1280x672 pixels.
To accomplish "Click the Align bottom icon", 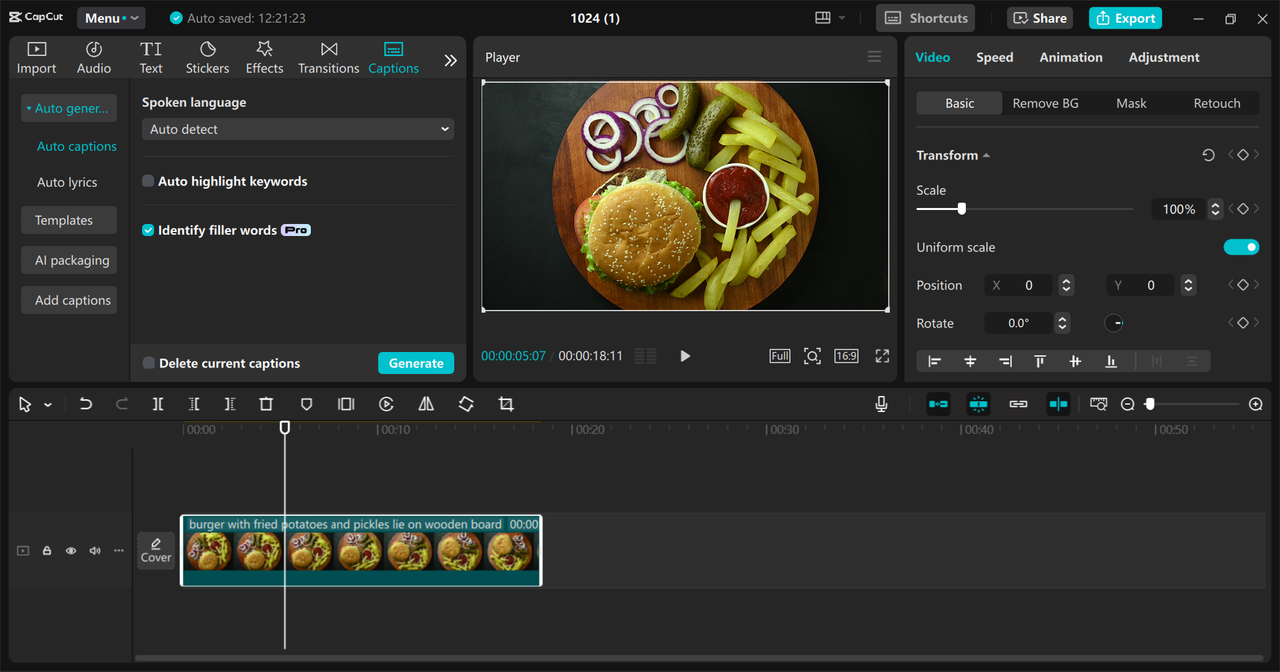I will [x=1110, y=361].
